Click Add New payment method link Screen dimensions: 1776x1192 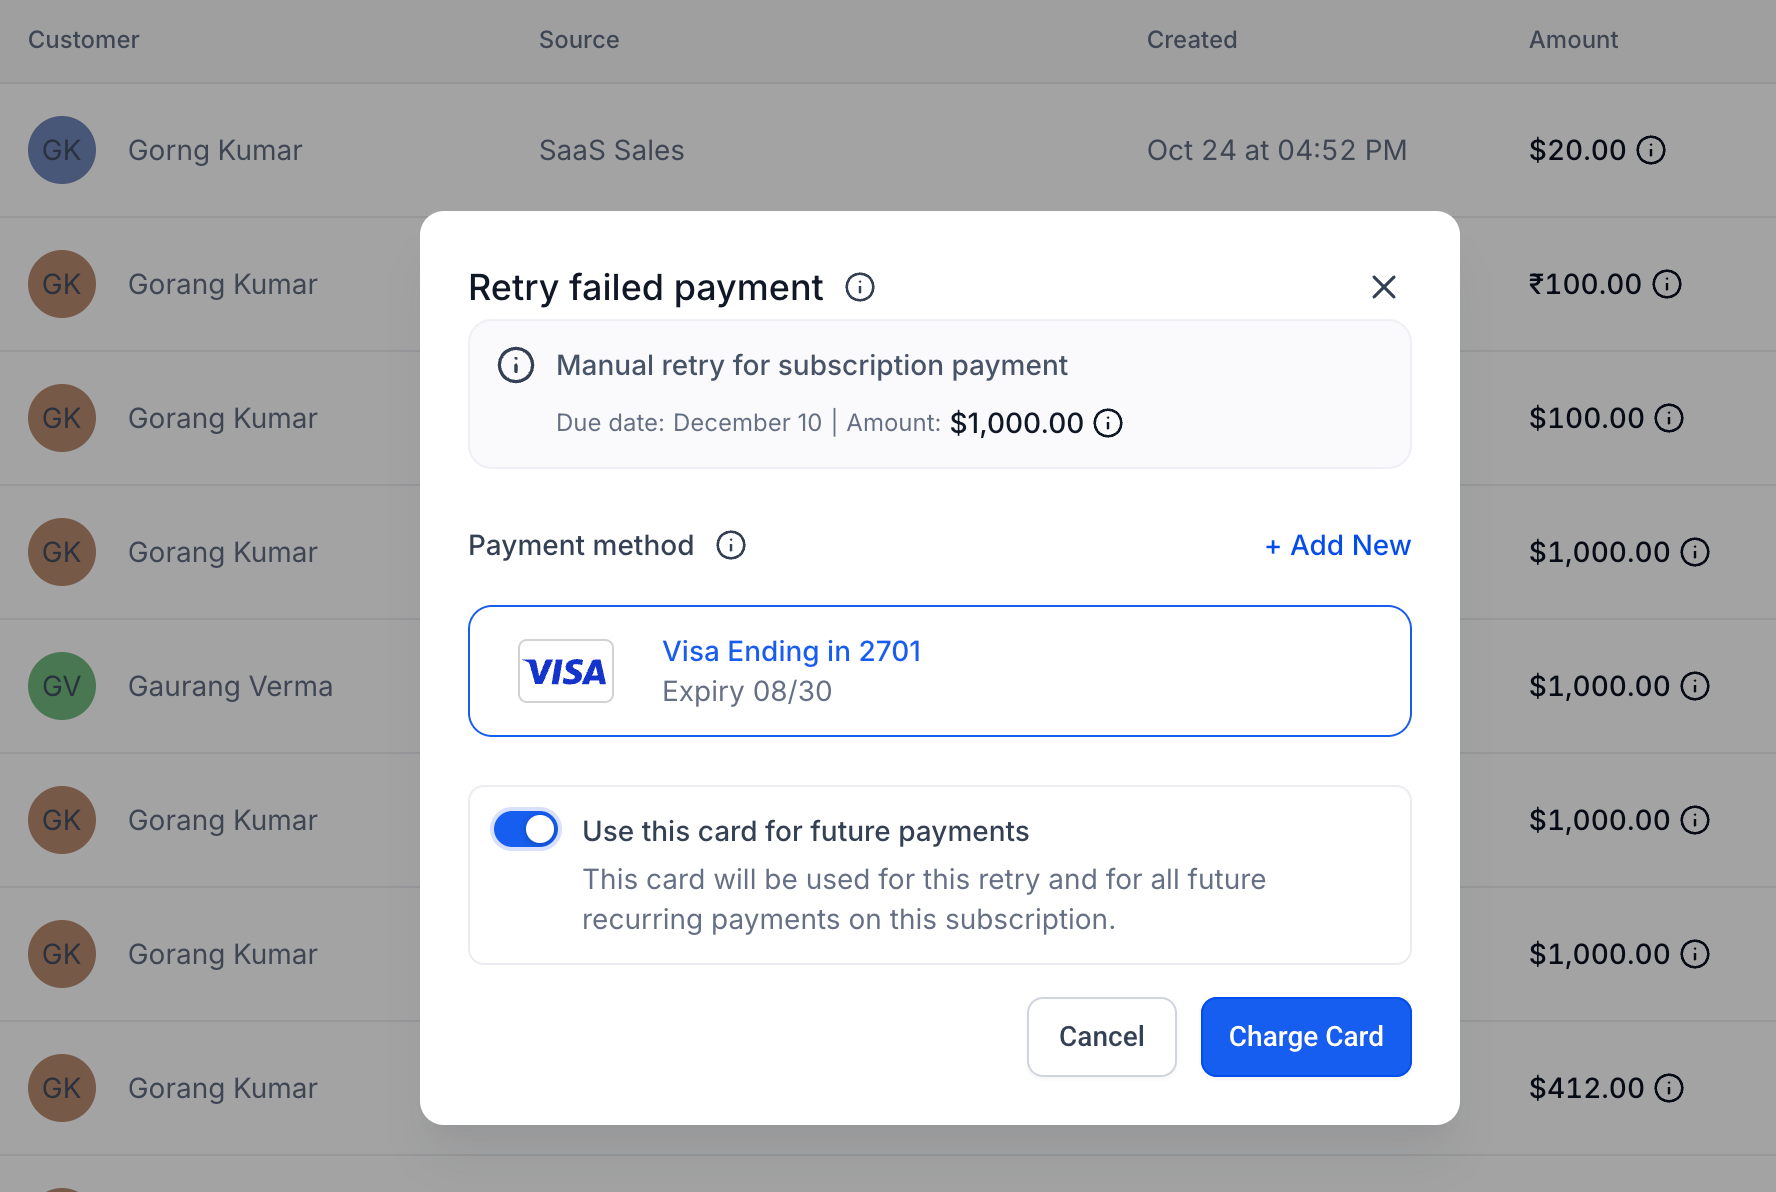tap(1338, 546)
